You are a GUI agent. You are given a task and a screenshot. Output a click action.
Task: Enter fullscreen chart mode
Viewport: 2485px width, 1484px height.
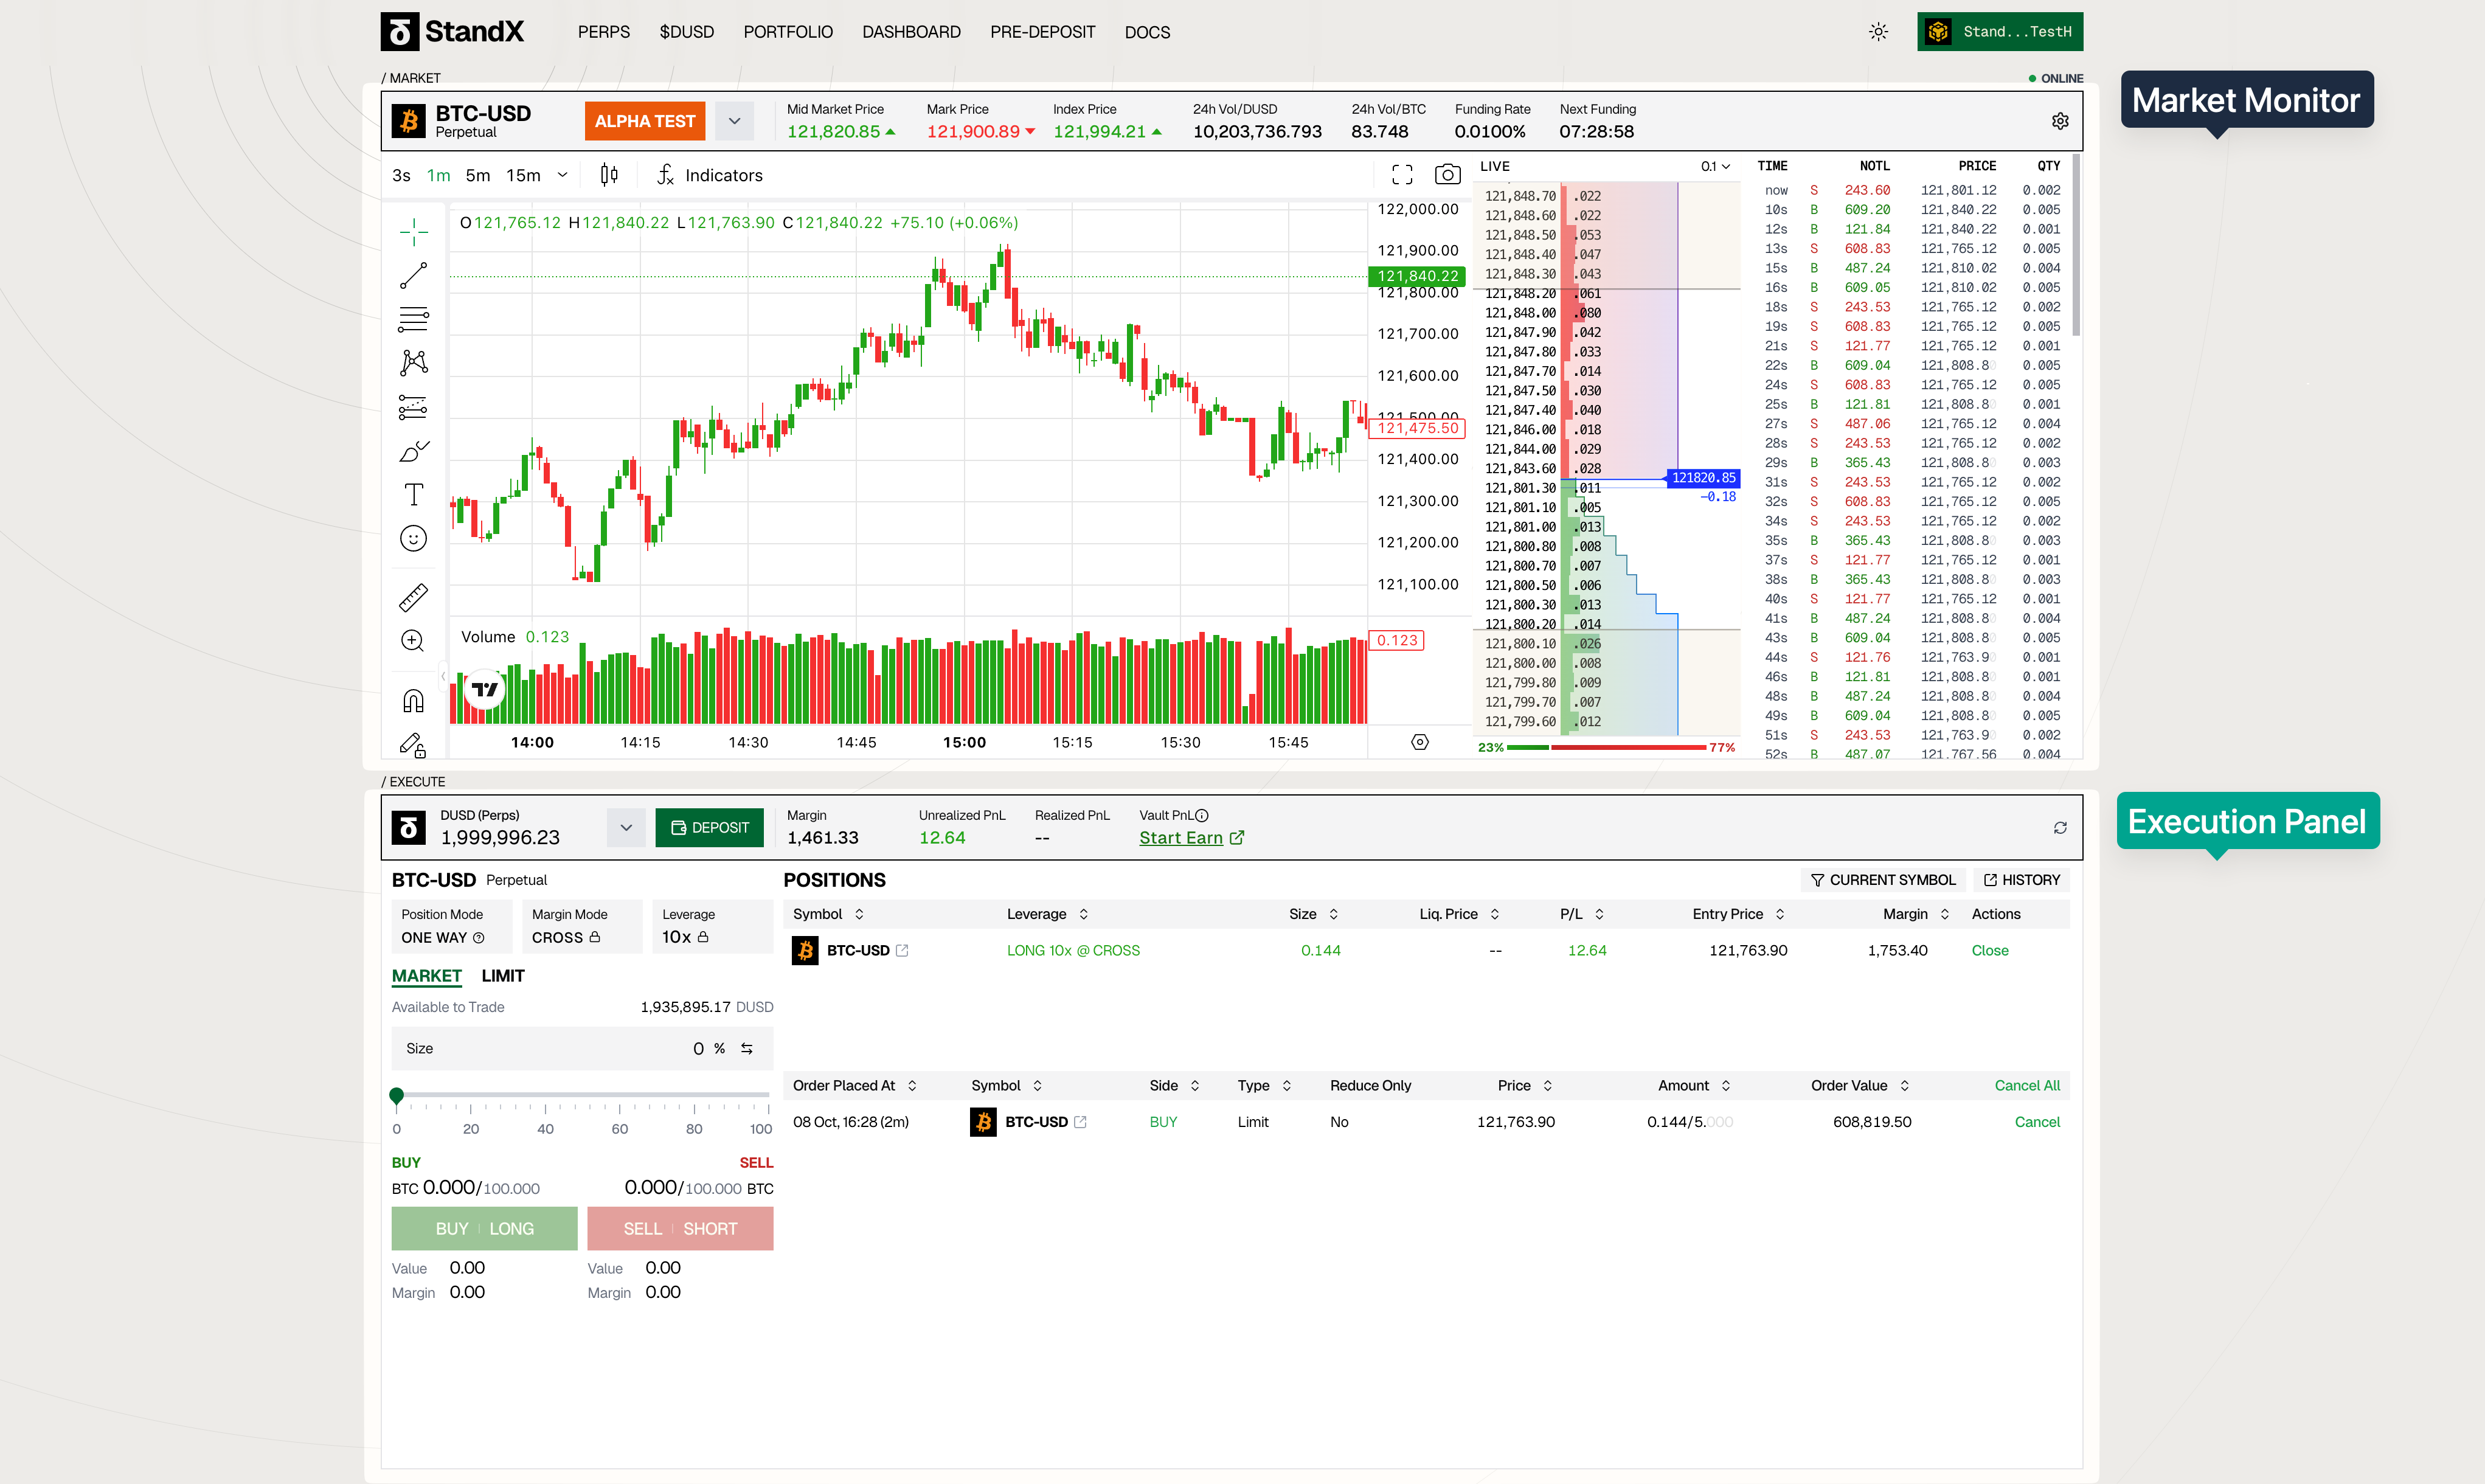1402,175
